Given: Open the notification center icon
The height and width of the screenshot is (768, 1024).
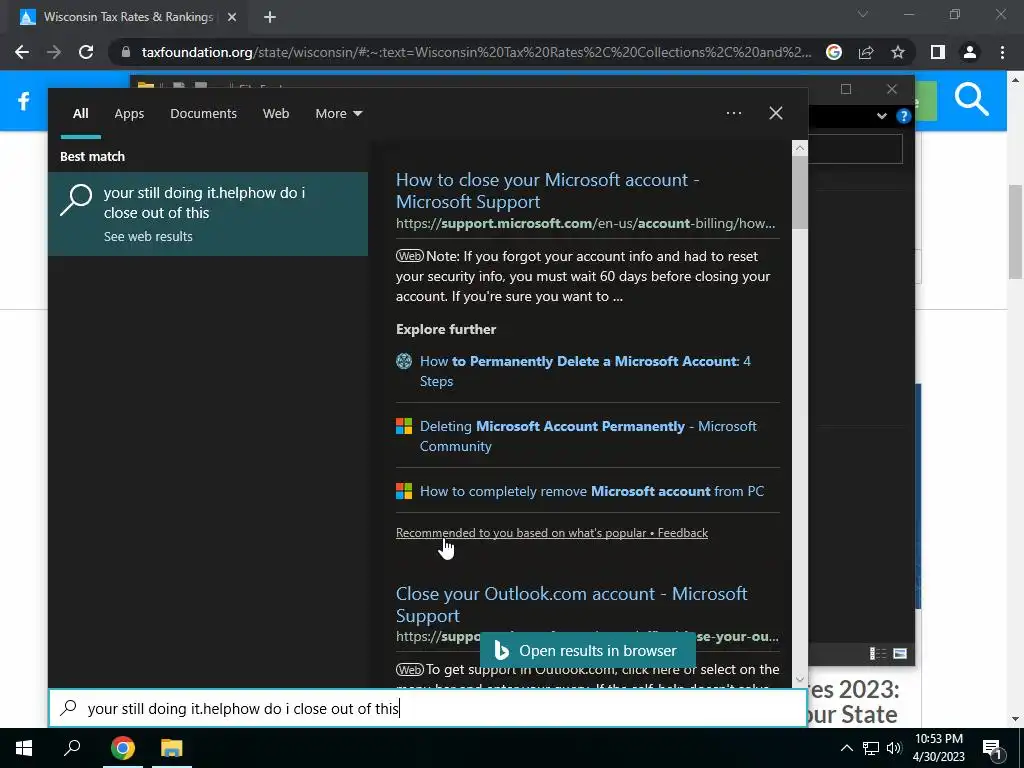Looking at the screenshot, I should point(992,749).
